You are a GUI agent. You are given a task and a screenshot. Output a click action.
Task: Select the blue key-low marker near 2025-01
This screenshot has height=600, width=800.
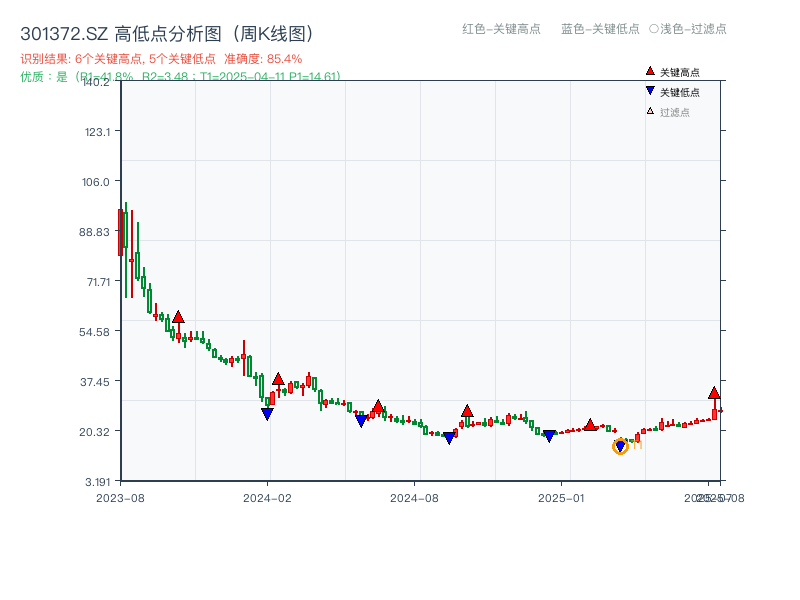pos(549,435)
